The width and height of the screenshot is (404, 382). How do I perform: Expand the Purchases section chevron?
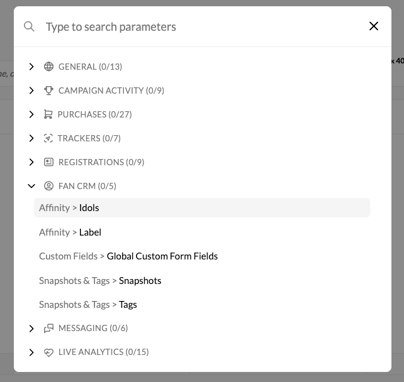(31, 114)
